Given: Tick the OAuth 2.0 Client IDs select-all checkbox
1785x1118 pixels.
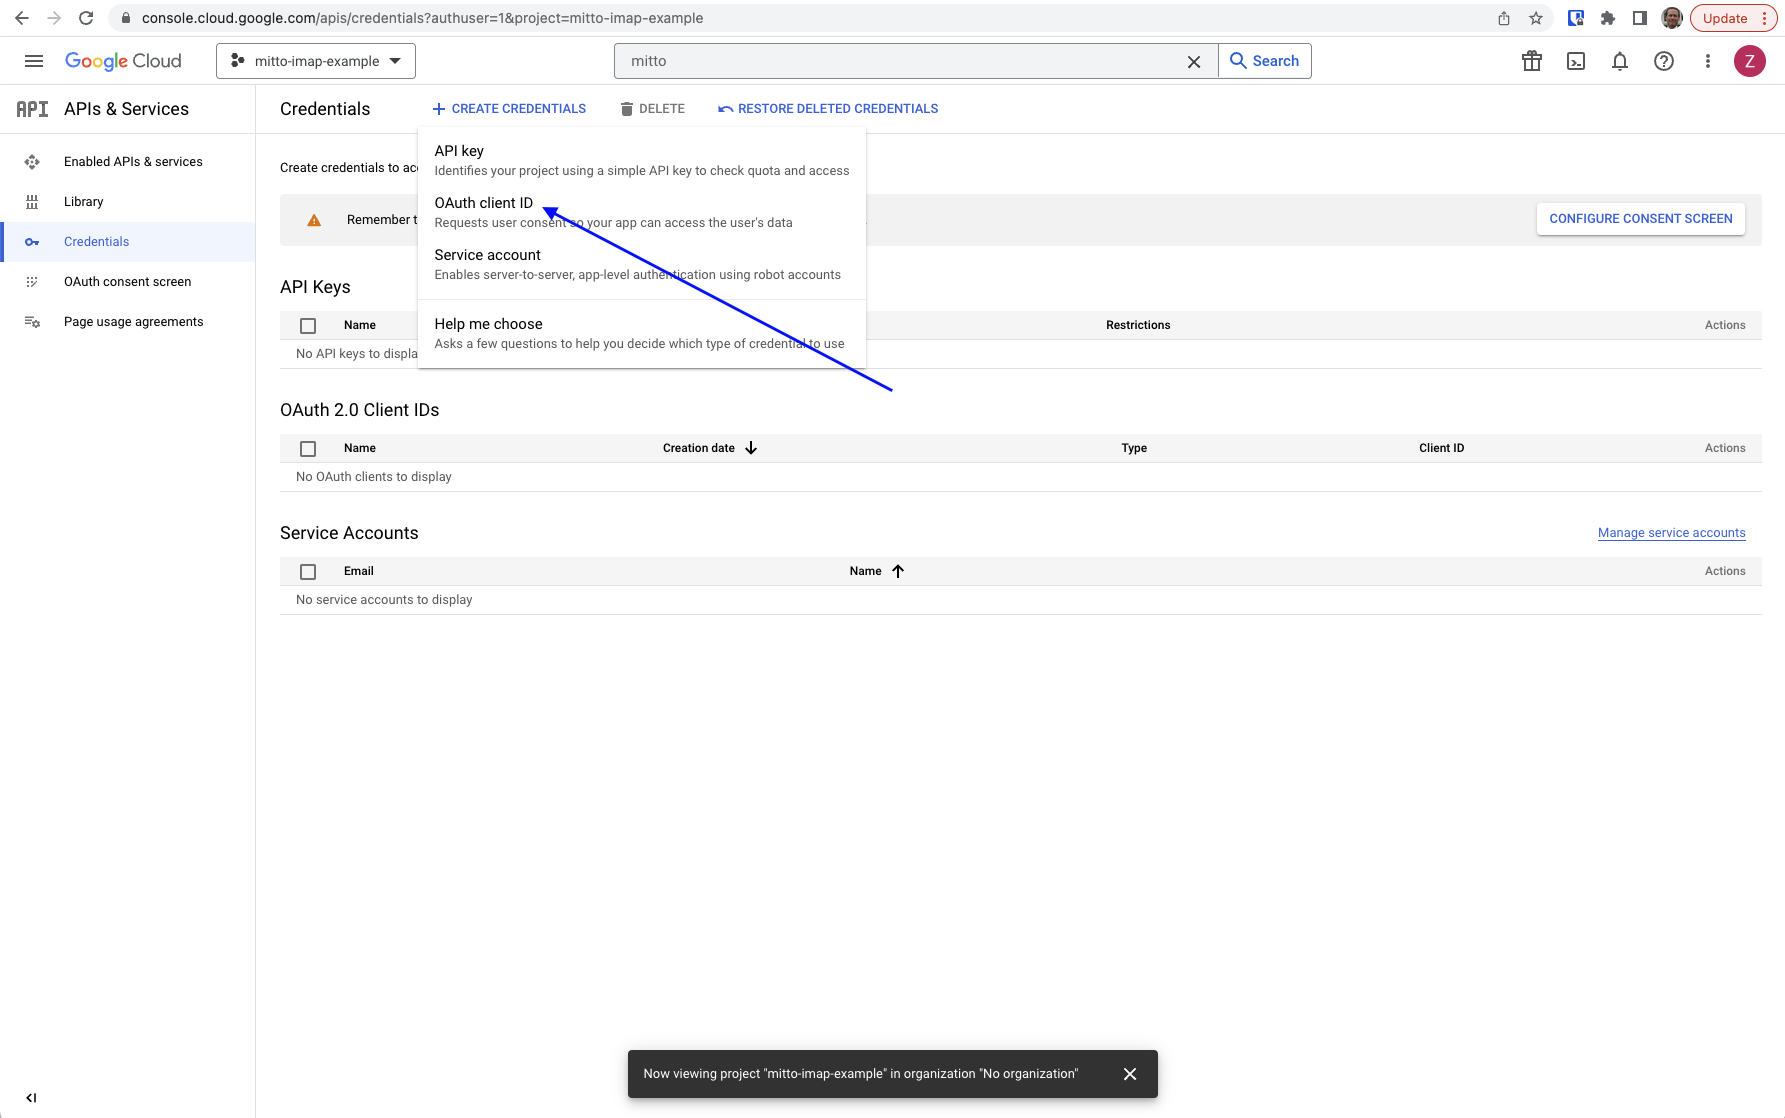Looking at the screenshot, I should pyautogui.click(x=308, y=449).
